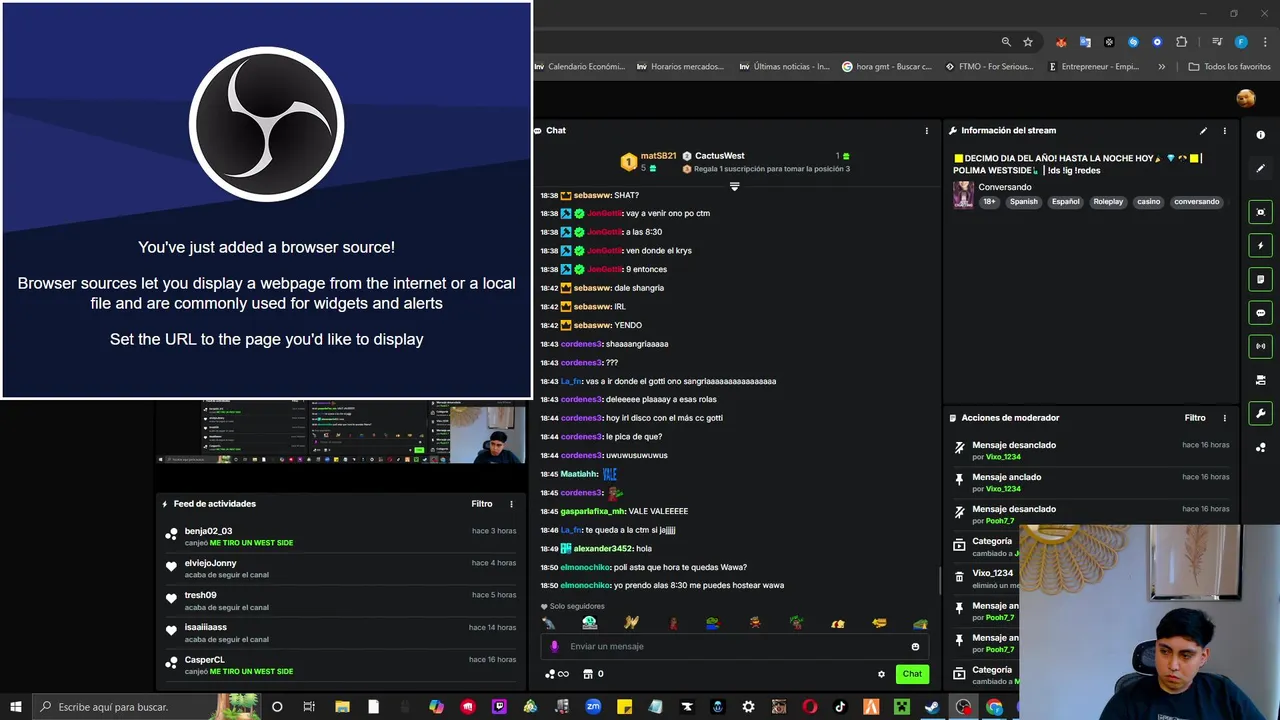Open user avatar menu at top right
This screenshot has width=1280, height=720.
[x=1245, y=98]
